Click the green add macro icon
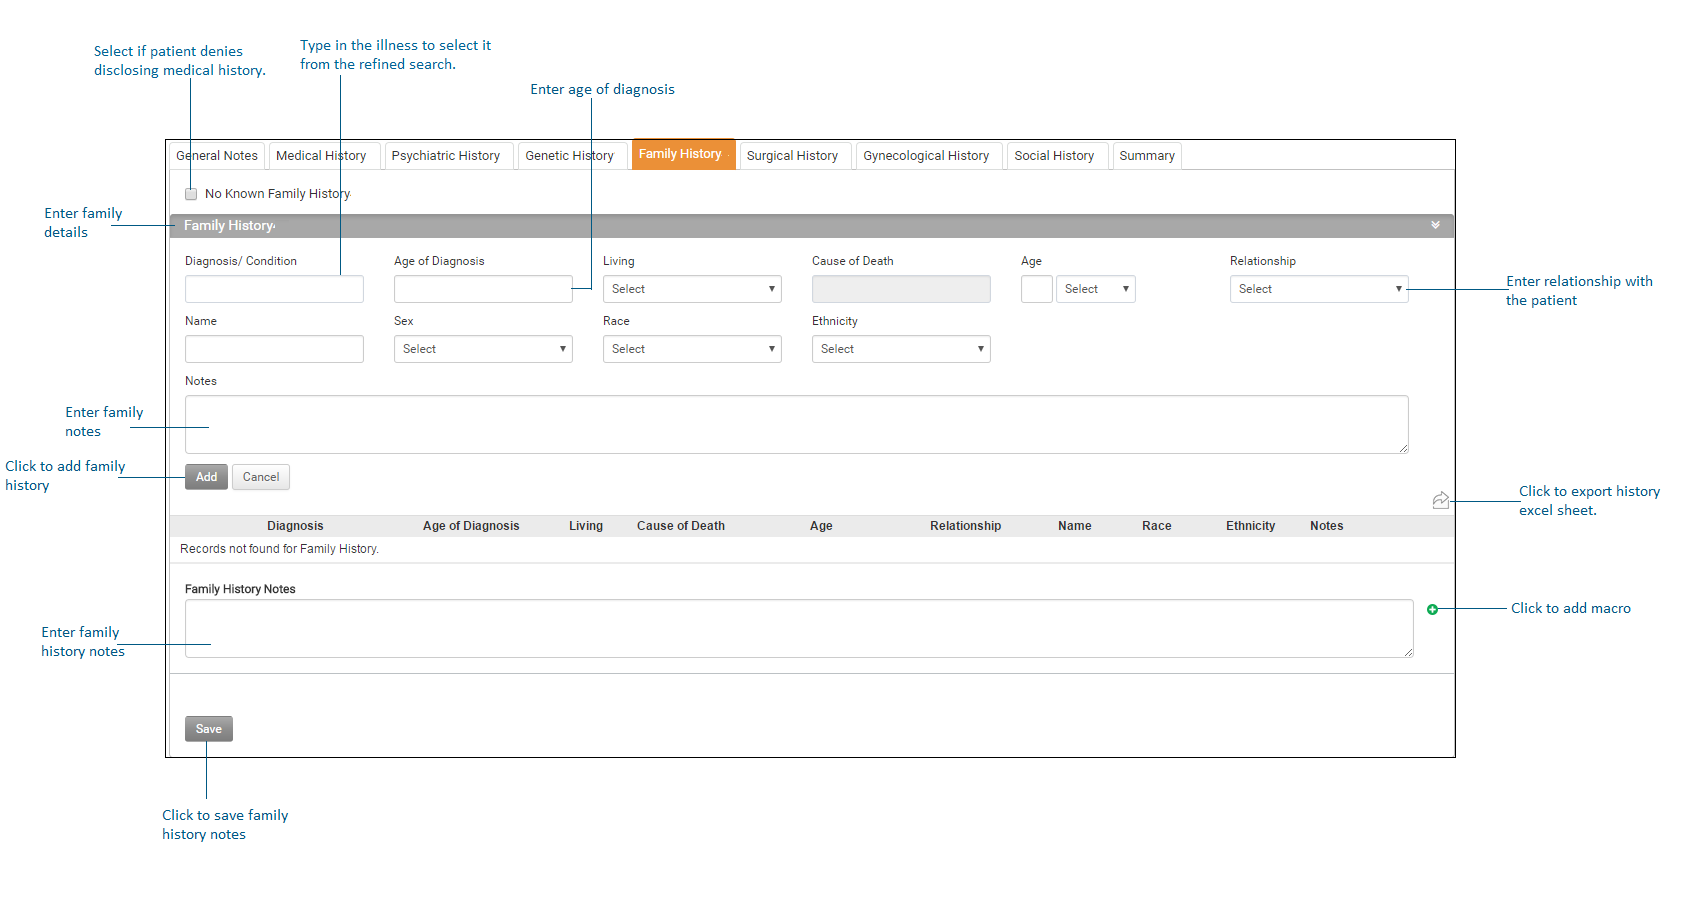The height and width of the screenshot is (918, 1708). (x=1432, y=609)
